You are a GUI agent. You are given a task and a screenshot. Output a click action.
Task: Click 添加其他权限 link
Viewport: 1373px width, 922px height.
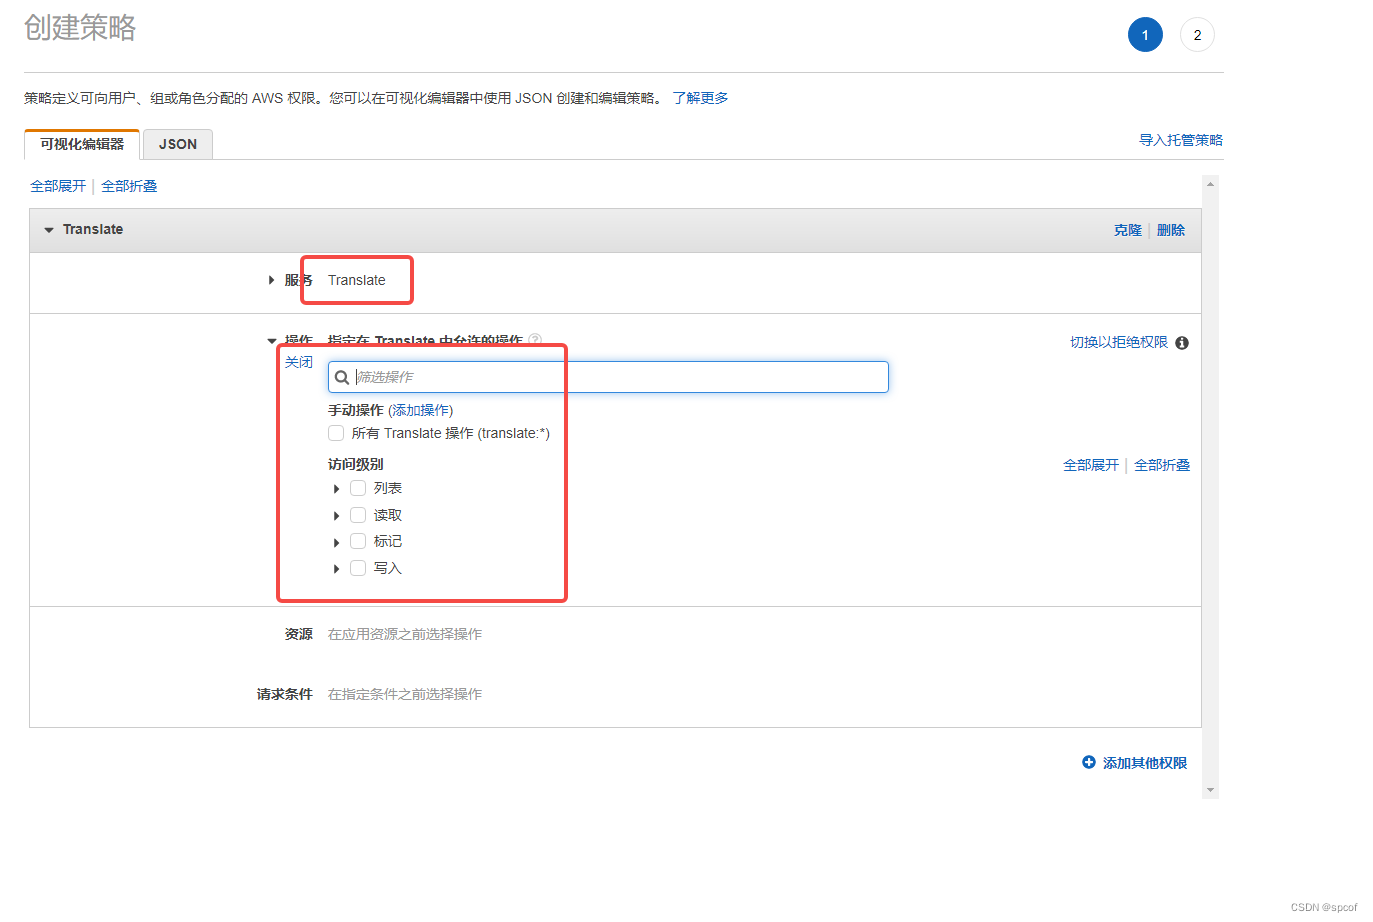1145,763
